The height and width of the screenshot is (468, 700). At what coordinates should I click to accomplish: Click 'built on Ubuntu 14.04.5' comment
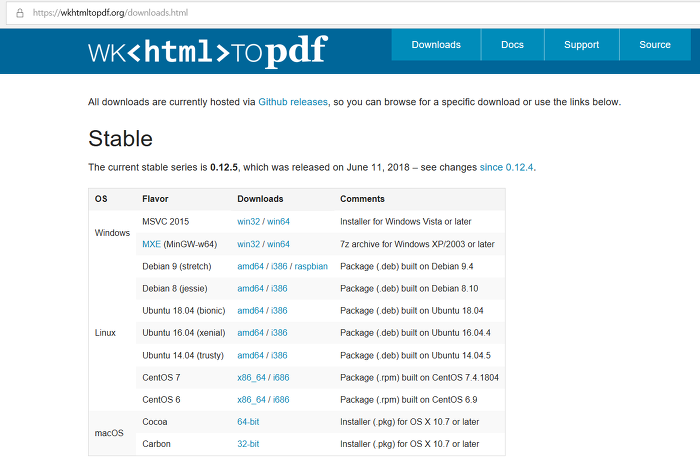coord(415,355)
